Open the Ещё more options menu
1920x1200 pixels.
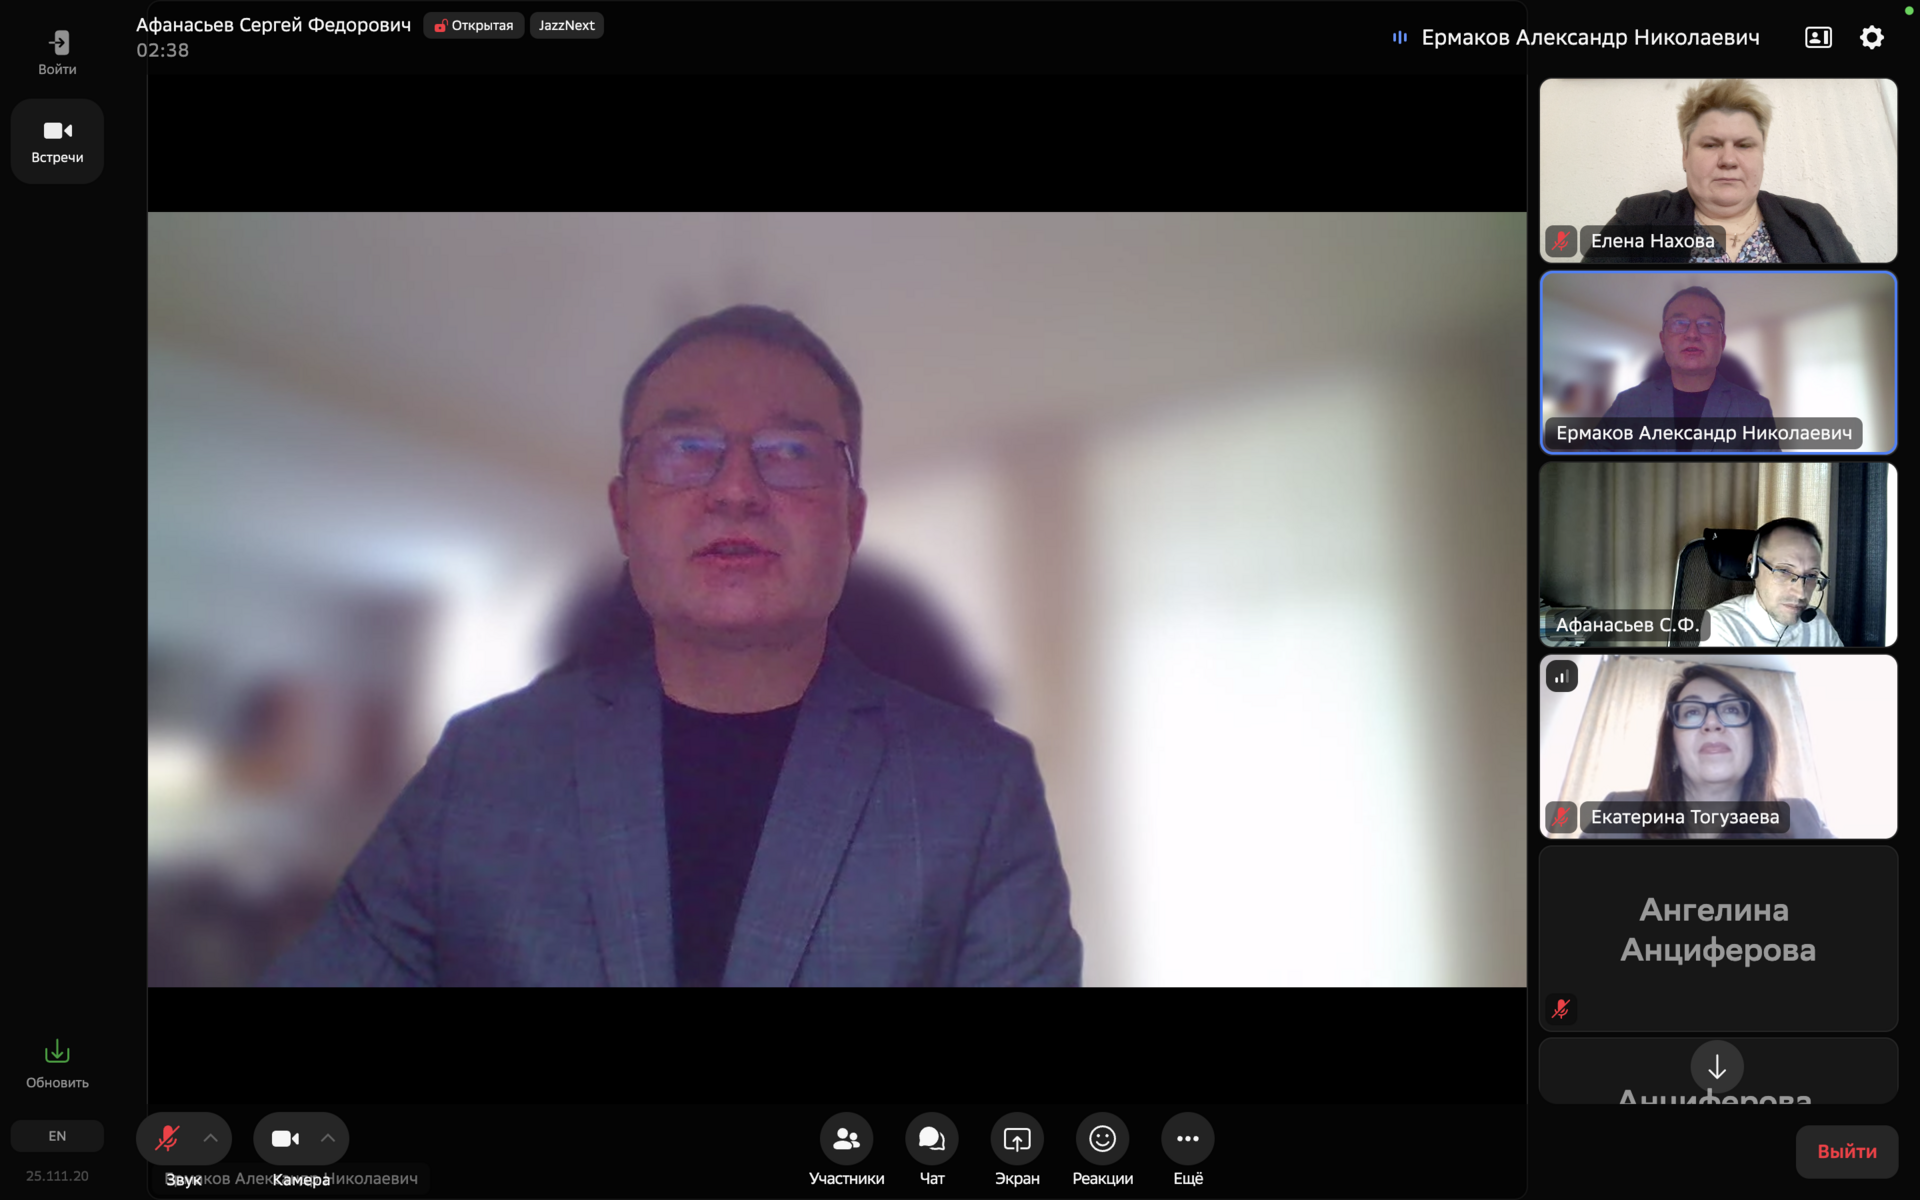tap(1187, 1139)
